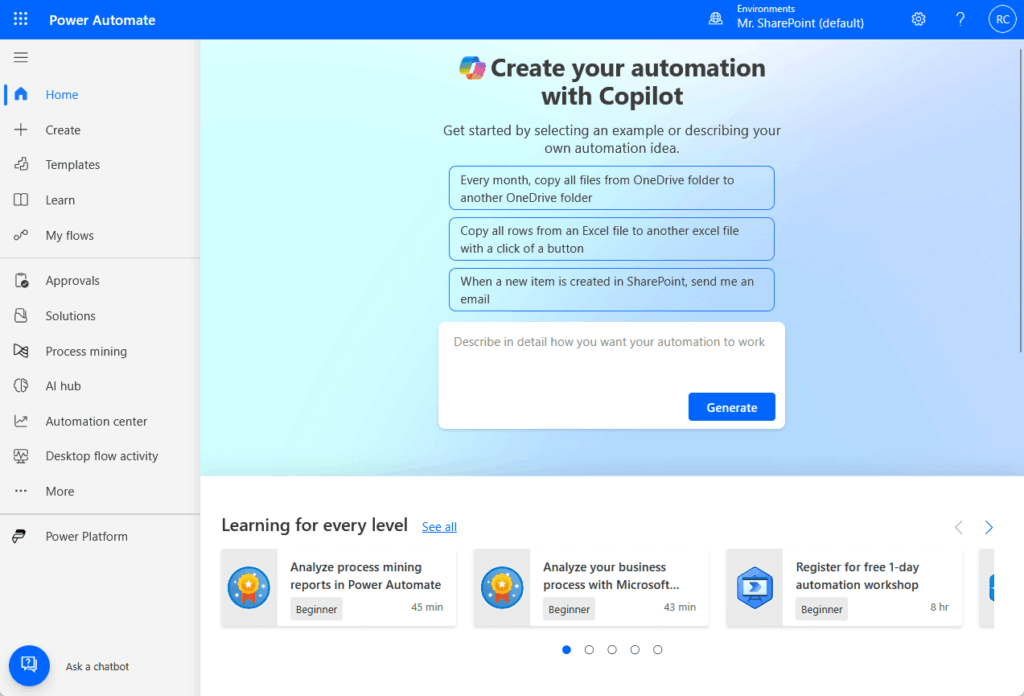
Task: Expand the More navigation item
Action: point(59,491)
